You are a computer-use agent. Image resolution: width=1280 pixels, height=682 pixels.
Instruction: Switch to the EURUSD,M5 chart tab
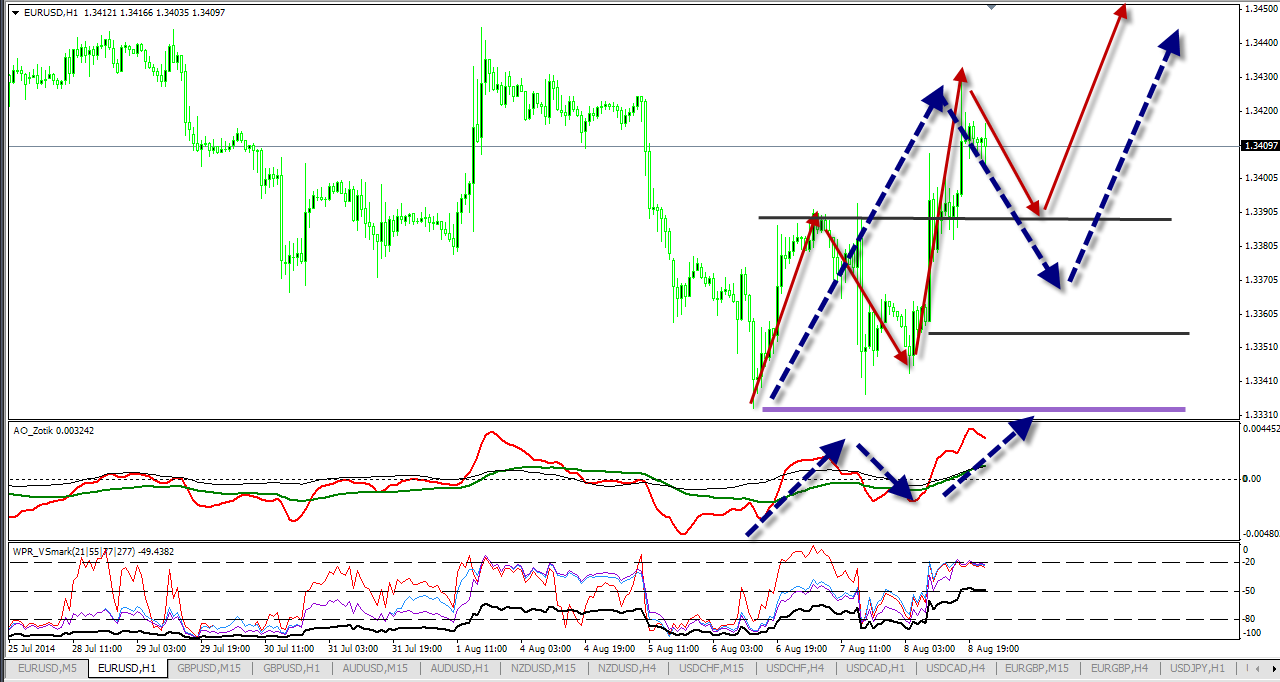click(47, 668)
